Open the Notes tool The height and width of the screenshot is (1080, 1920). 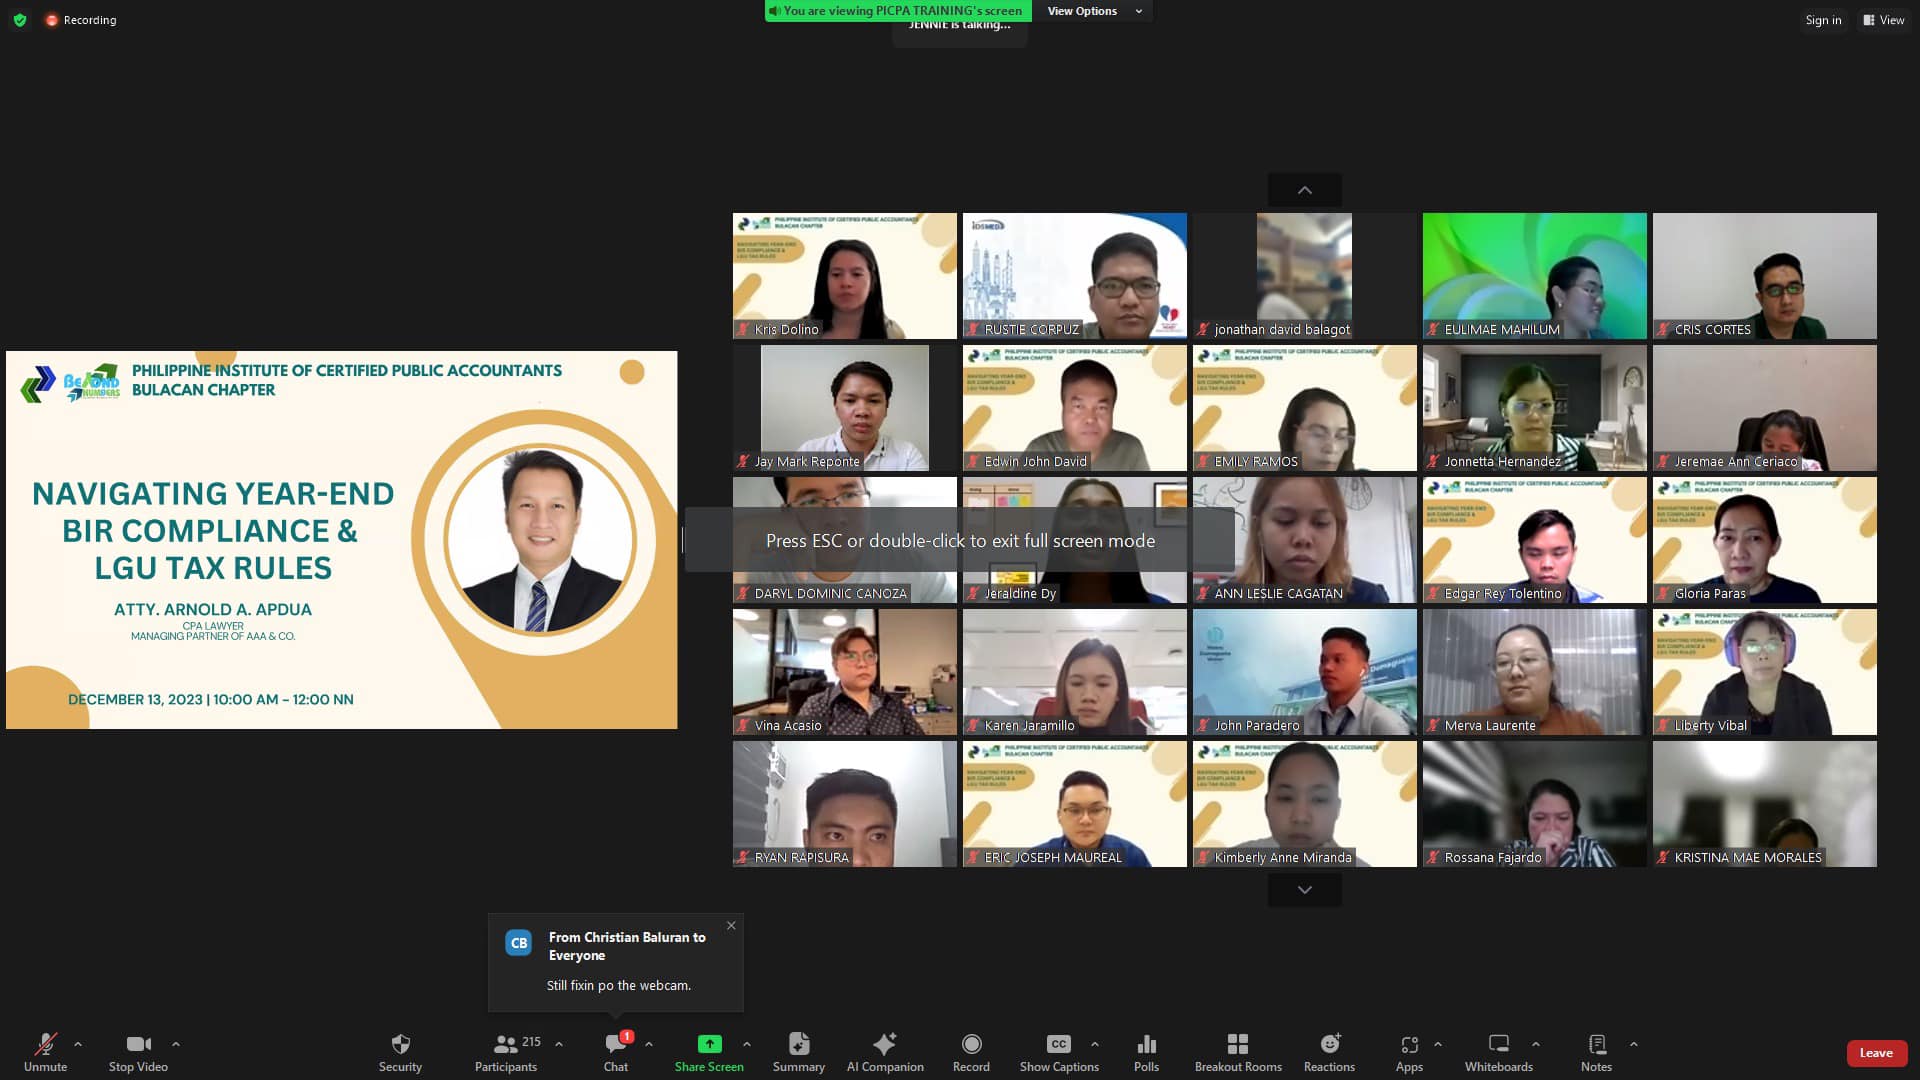pyautogui.click(x=1596, y=1053)
